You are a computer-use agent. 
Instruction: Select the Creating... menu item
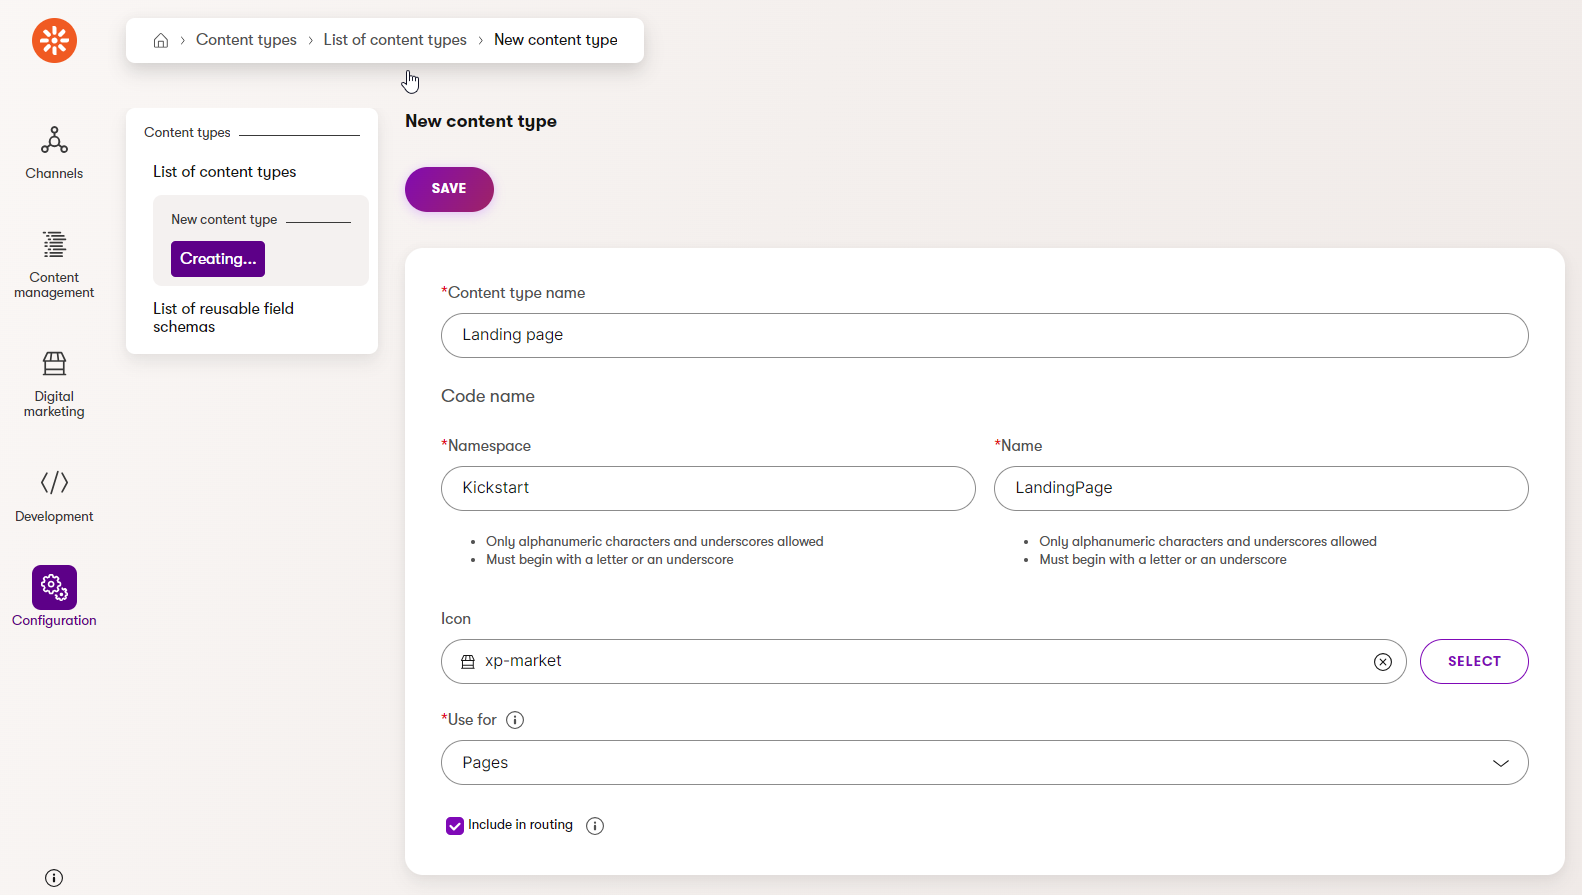[218, 259]
